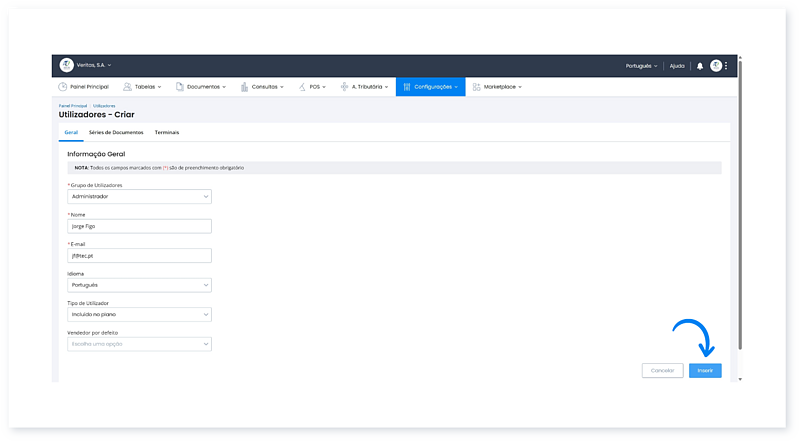The image size is (800, 442).
Task: Open the Consultas menu
Action: 262,87
